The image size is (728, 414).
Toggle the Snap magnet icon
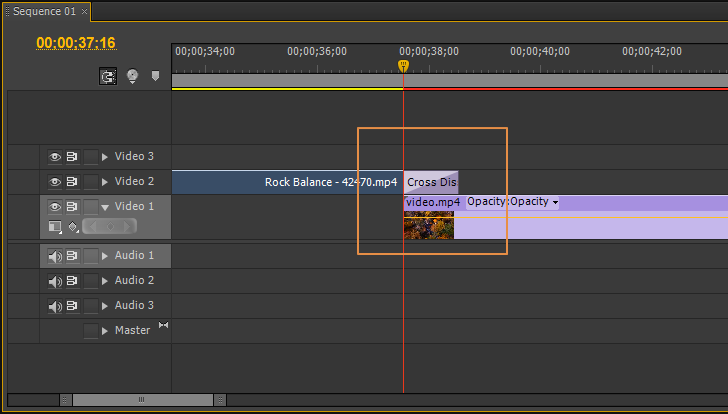pos(108,76)
